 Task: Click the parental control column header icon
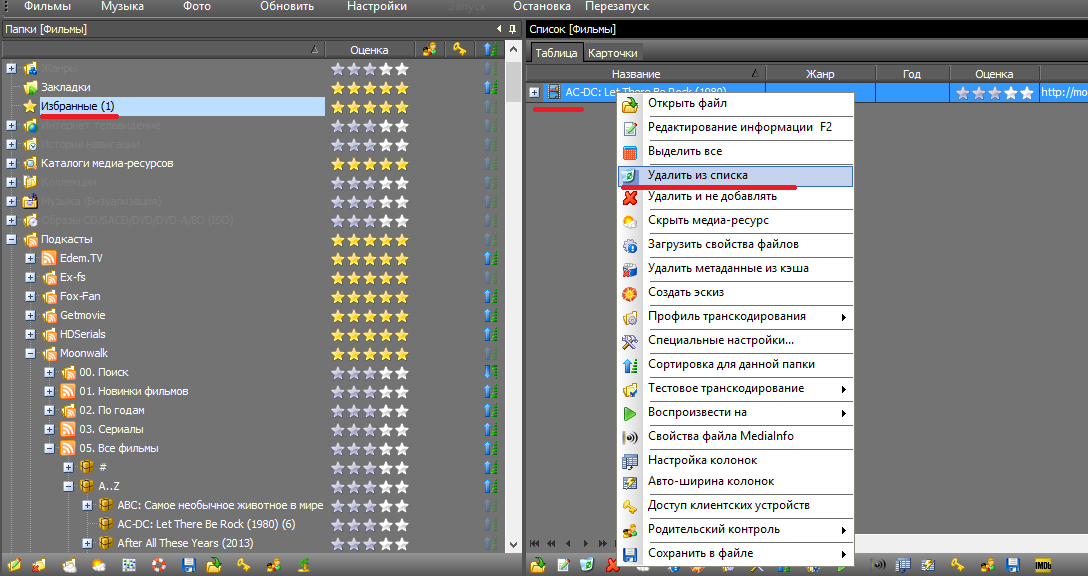pos(430,49)
